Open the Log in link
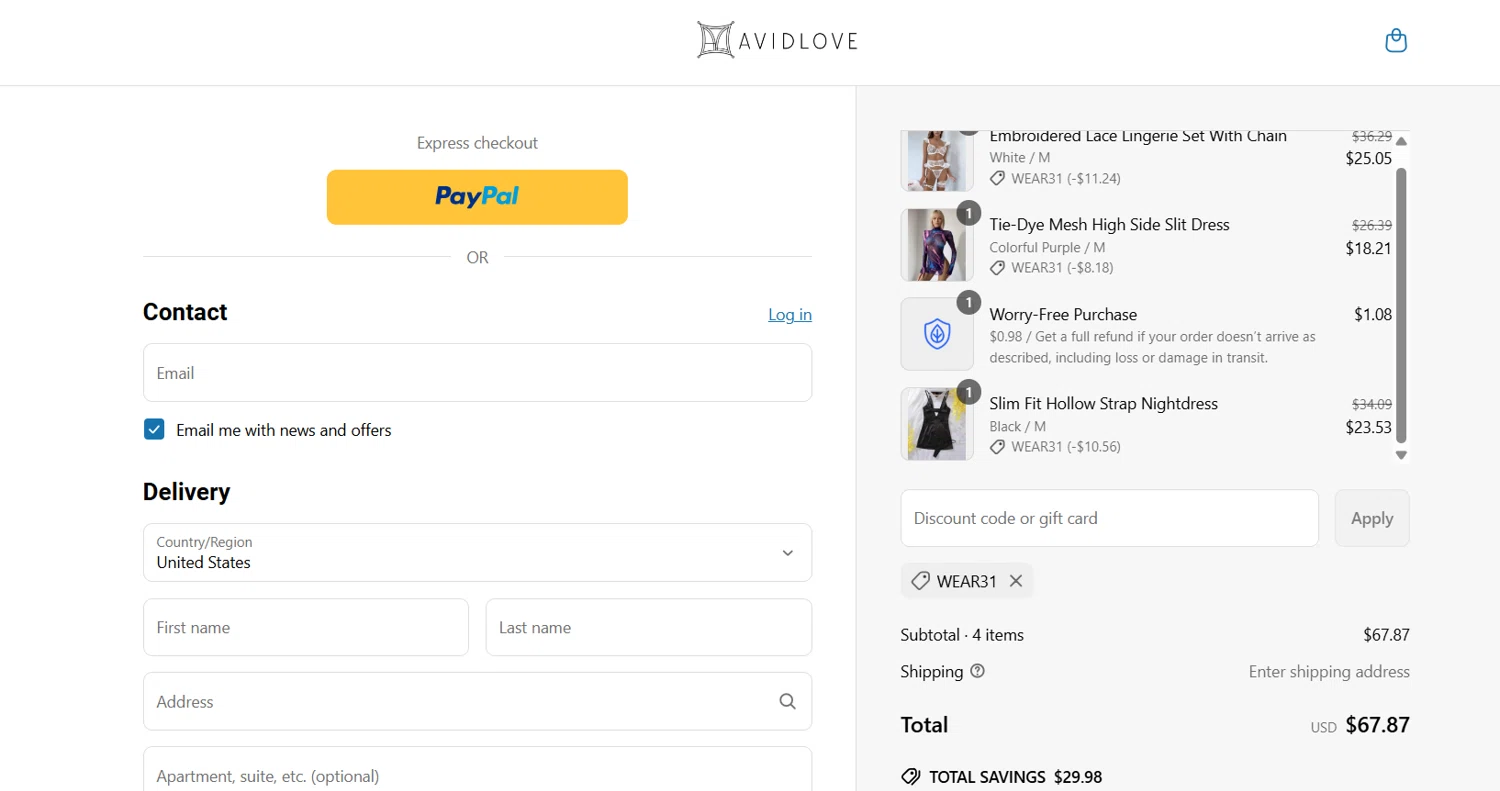Screen dimensions: 1500x791 point(790,314)
